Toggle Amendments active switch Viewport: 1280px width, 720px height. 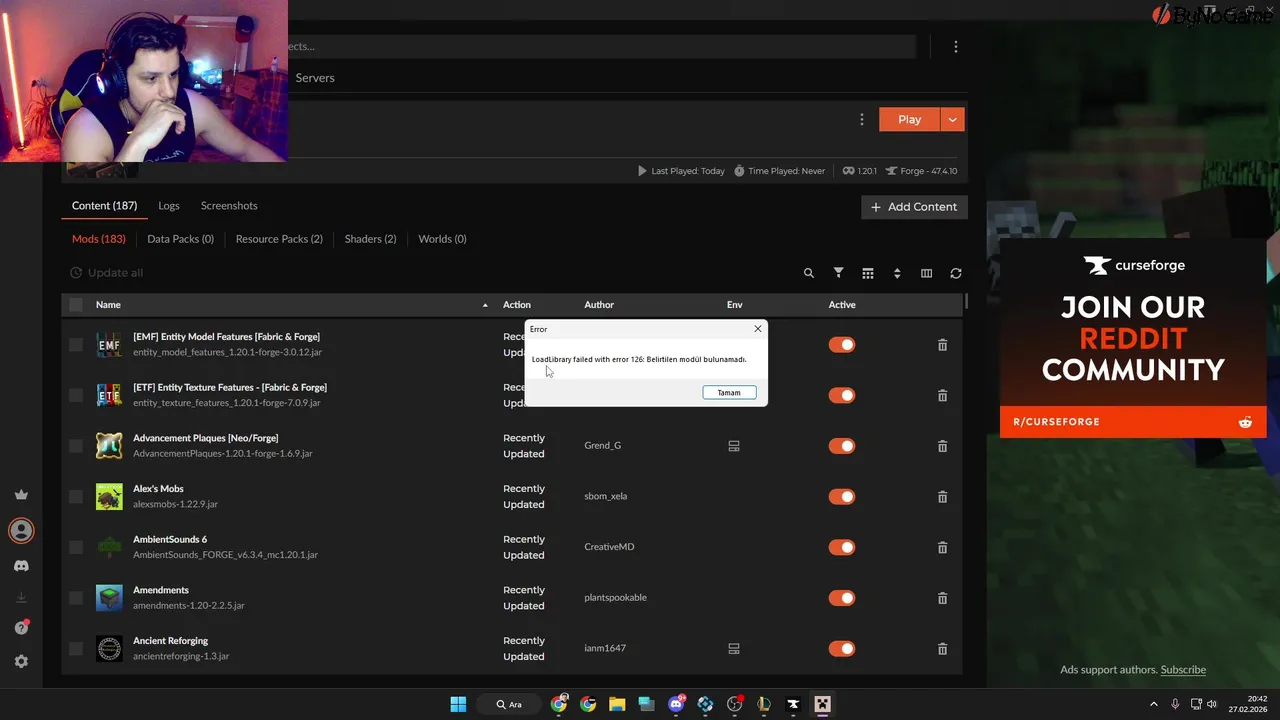tap(842, 598)
